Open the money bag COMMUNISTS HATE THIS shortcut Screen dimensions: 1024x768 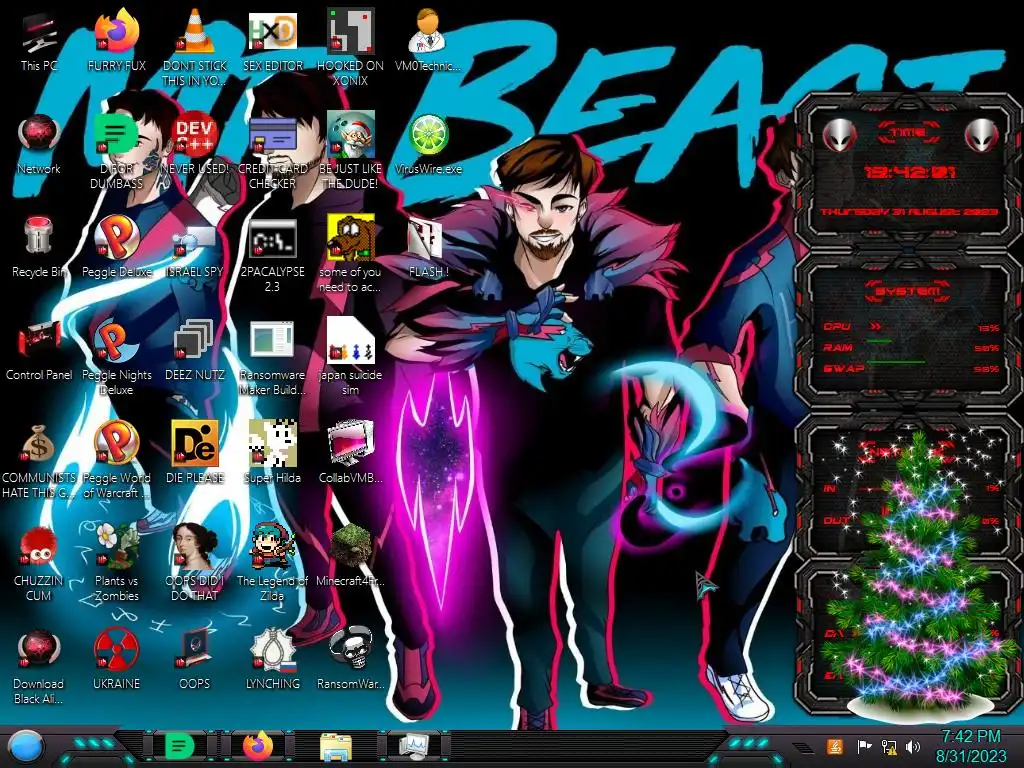pos(39,460)
